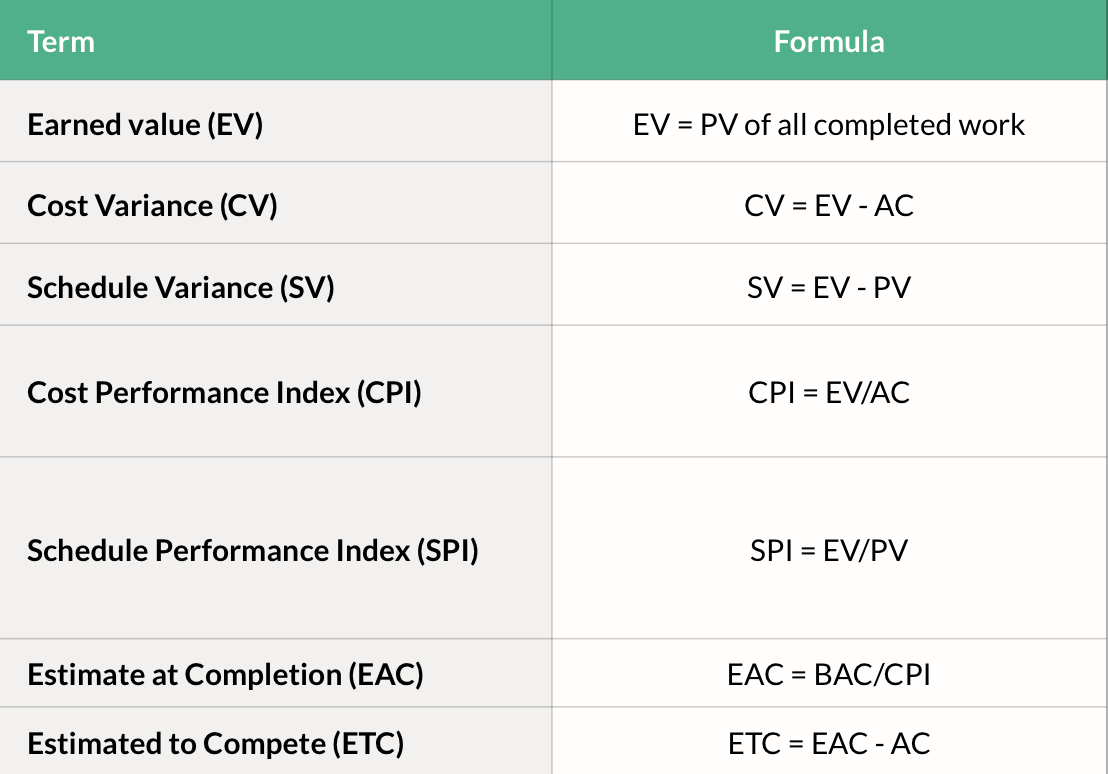Click the Term column header
Image resolution: width=1108 pixels, height=774 pixels.
(61, 42)
